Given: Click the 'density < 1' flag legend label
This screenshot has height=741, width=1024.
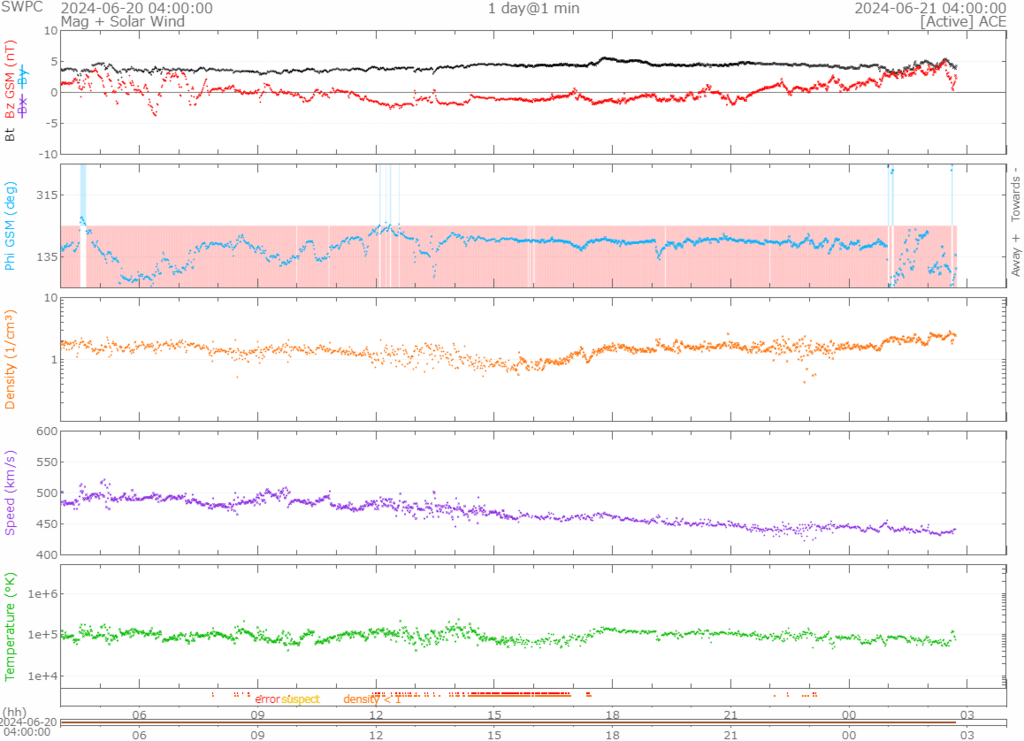Looking at the screenshot, I should tap(372, 699).
